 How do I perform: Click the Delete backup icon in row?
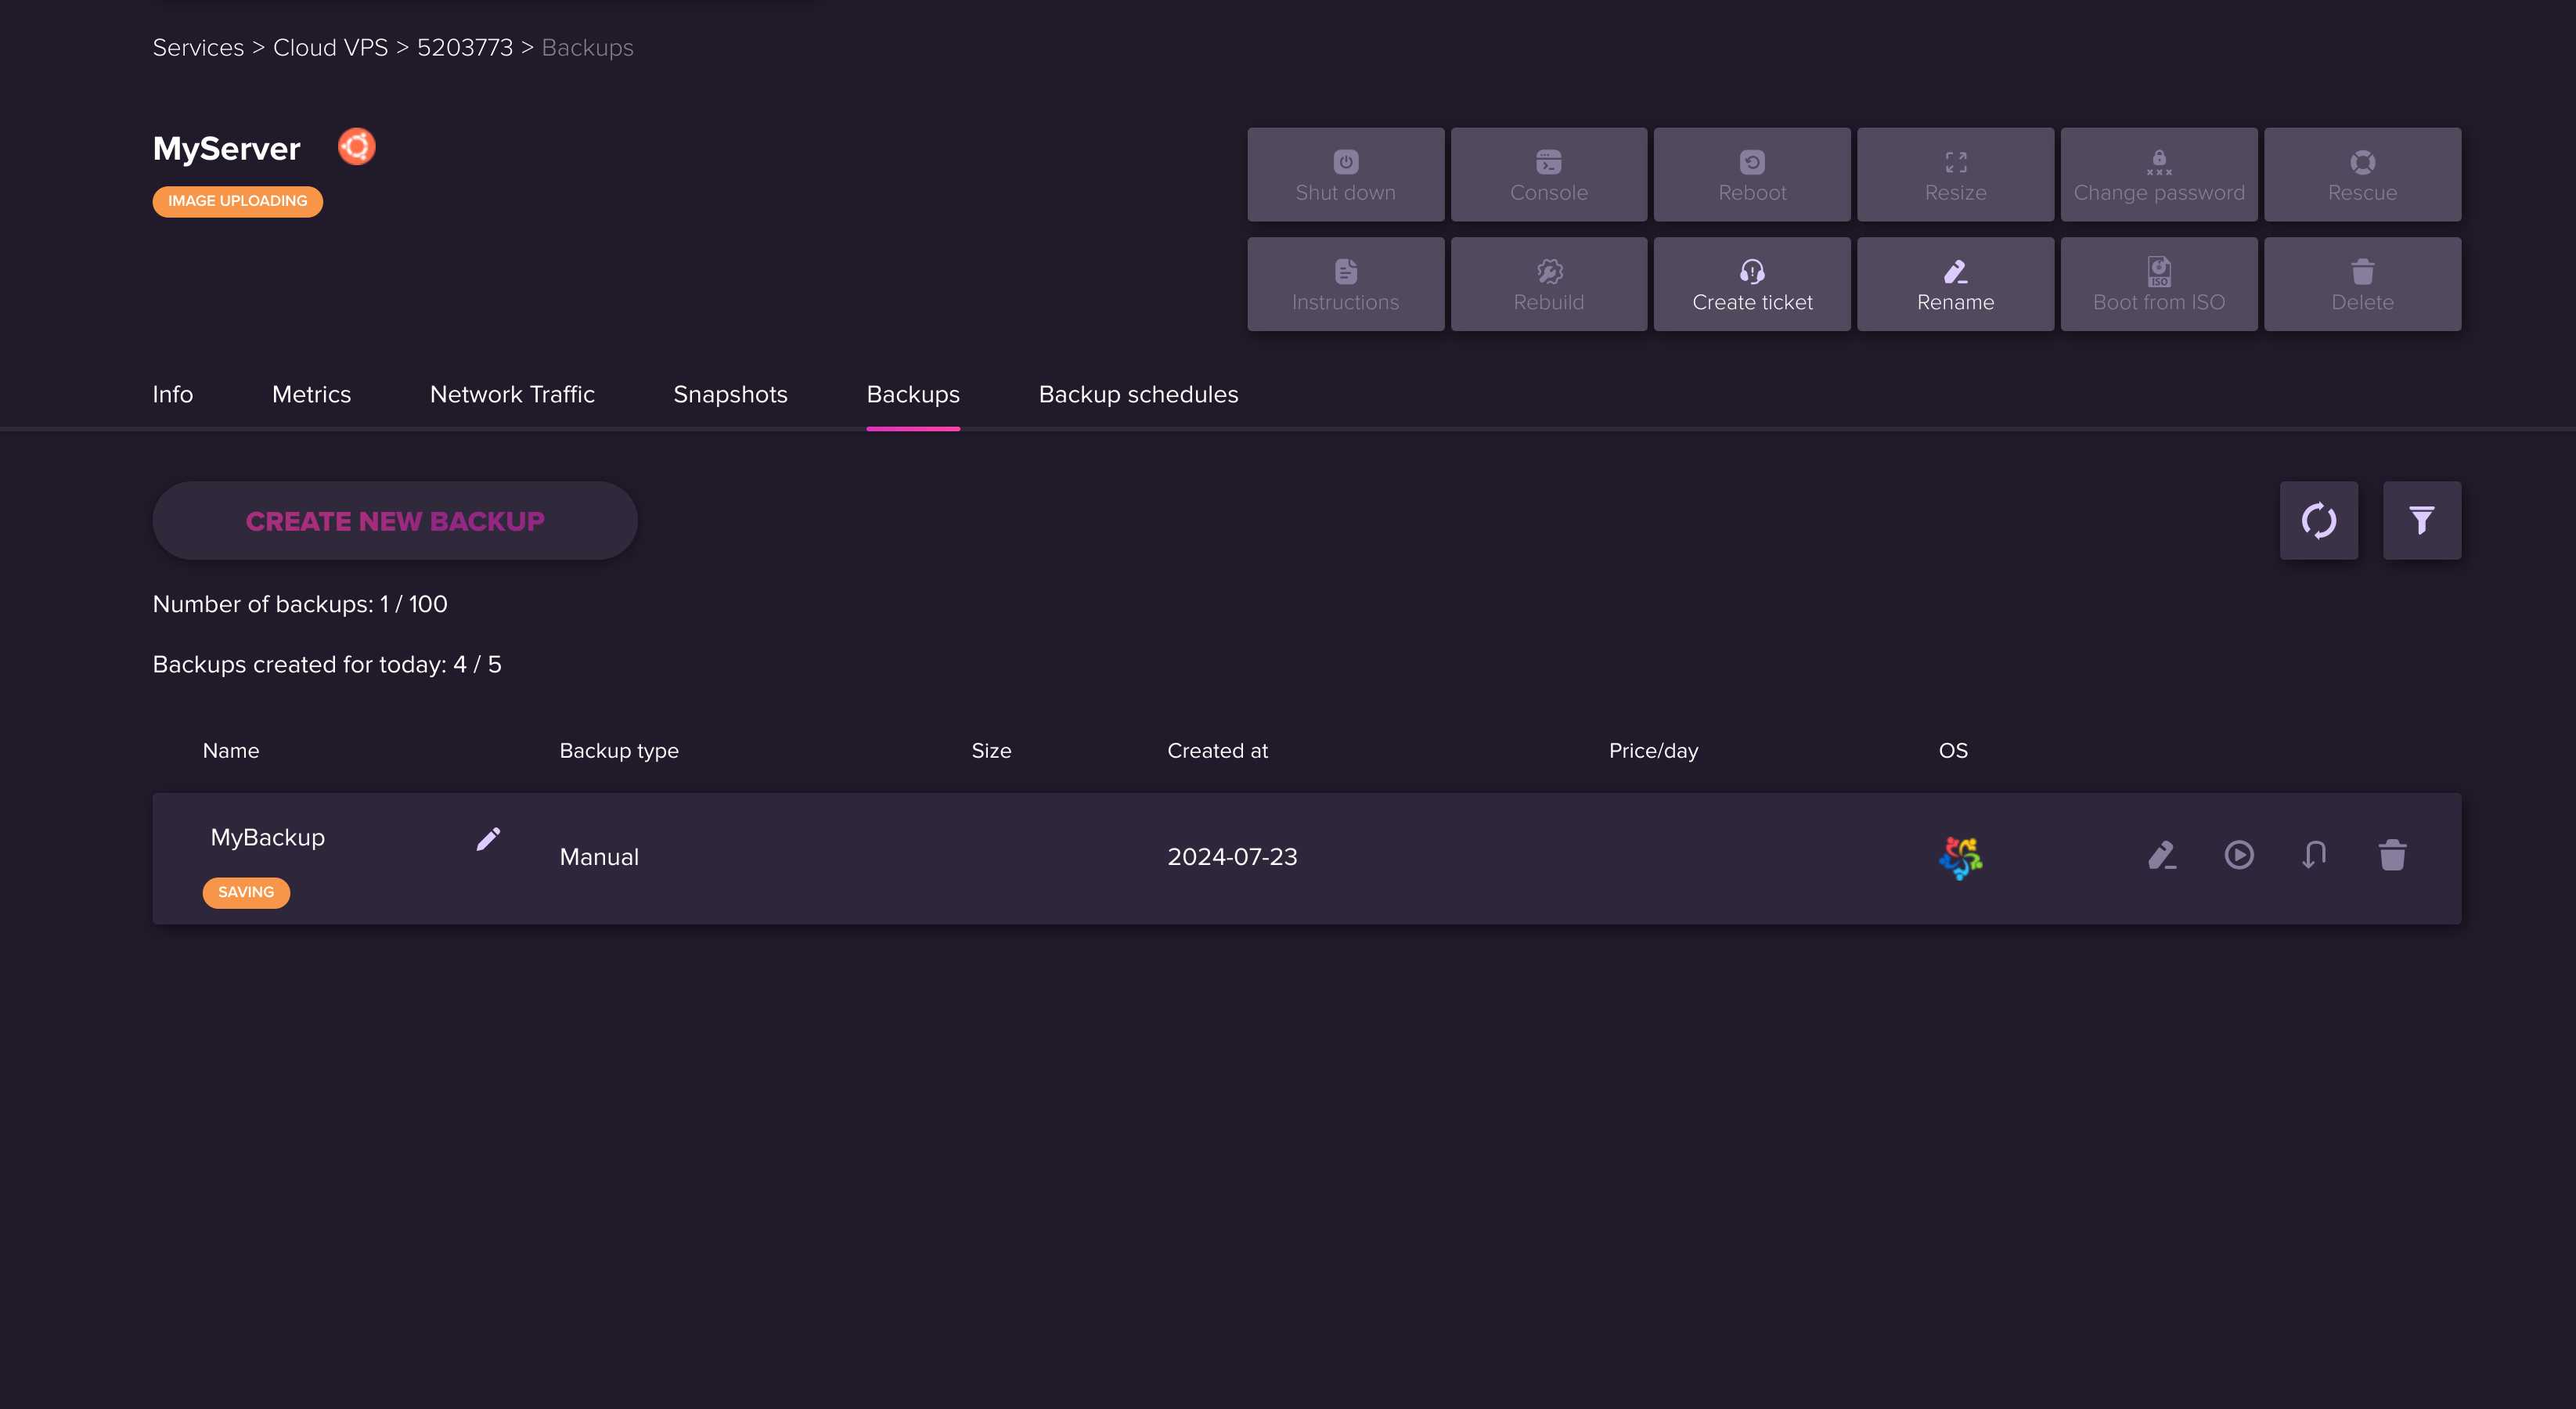click(2392, 856)
